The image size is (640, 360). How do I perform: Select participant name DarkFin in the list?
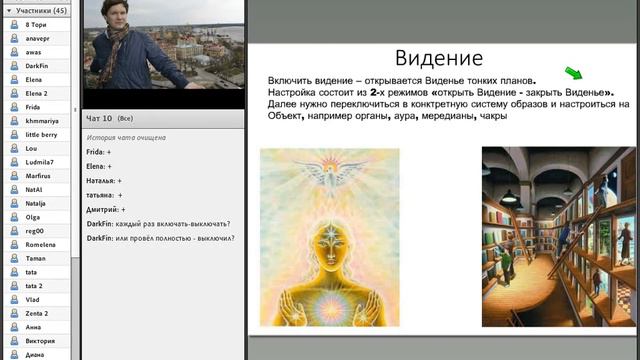coord(37,66)
